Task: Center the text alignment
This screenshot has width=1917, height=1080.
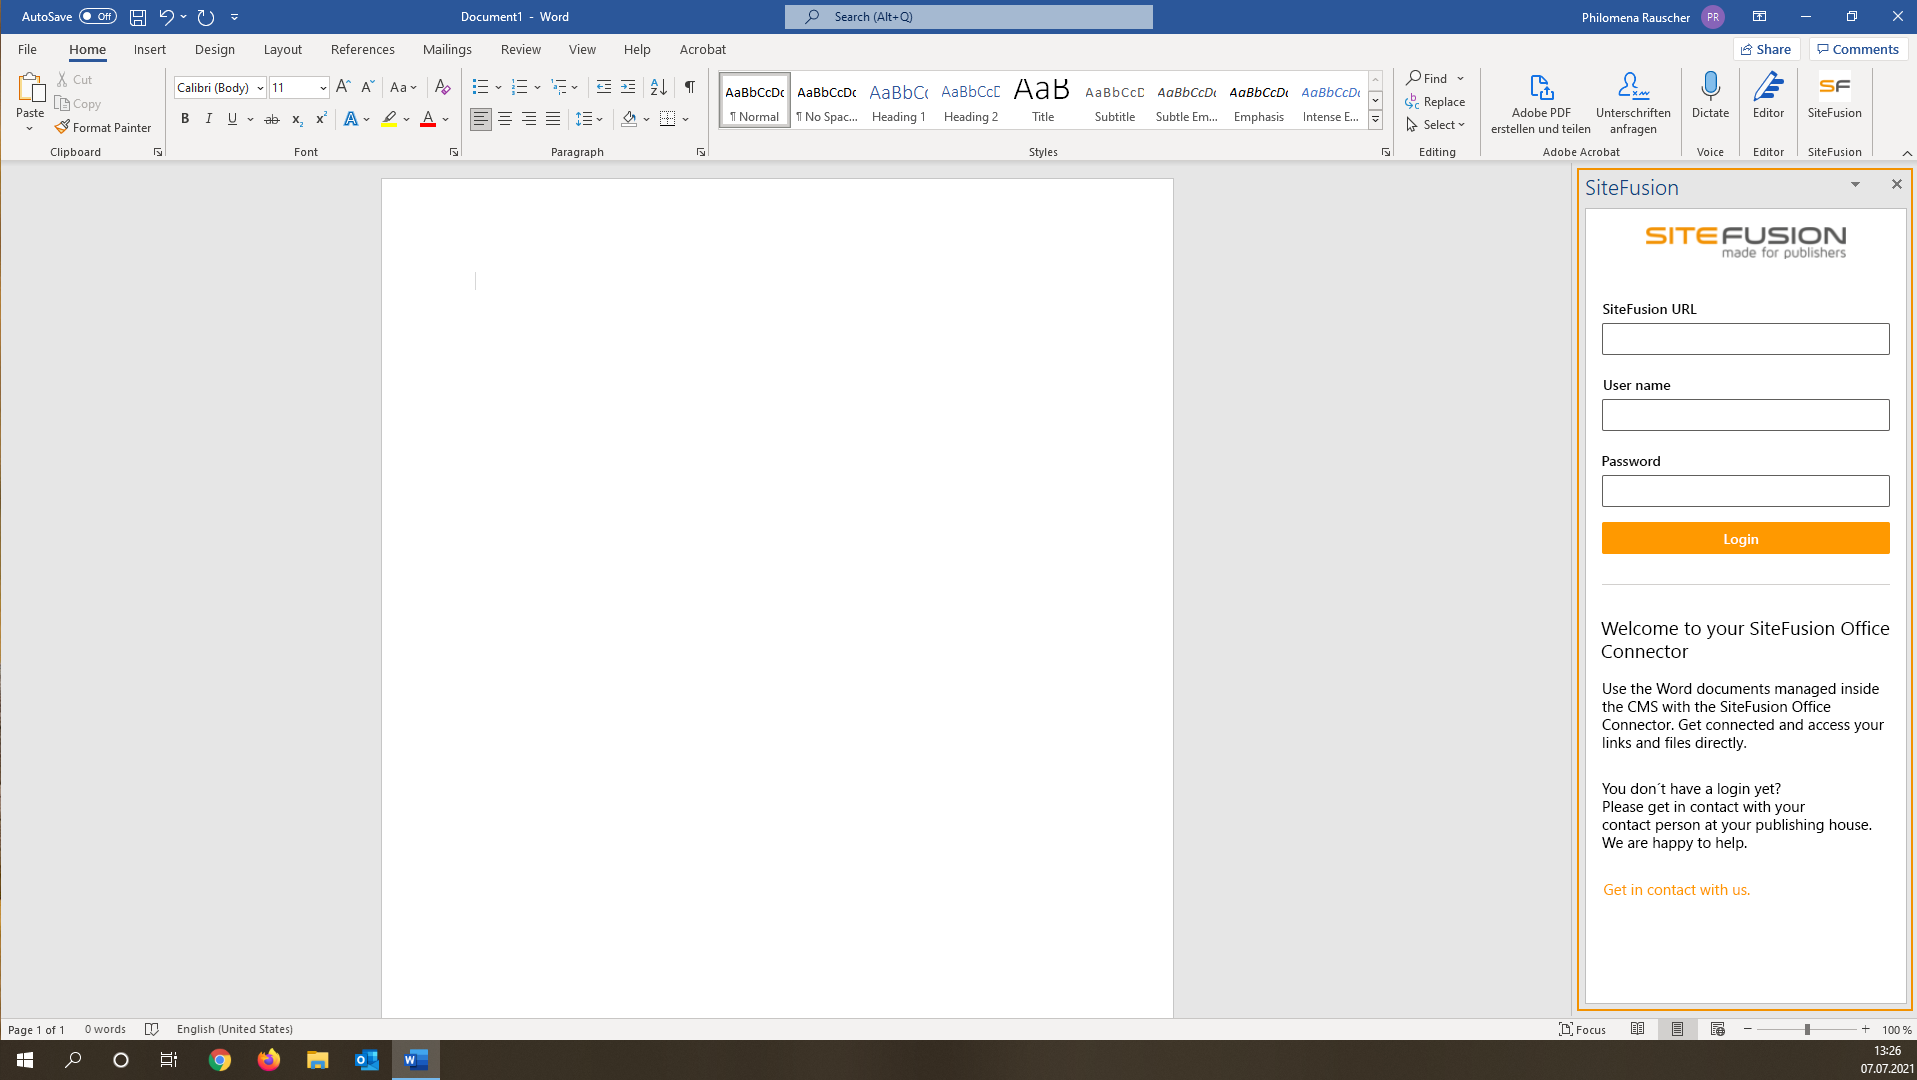Action: (505, 119)
